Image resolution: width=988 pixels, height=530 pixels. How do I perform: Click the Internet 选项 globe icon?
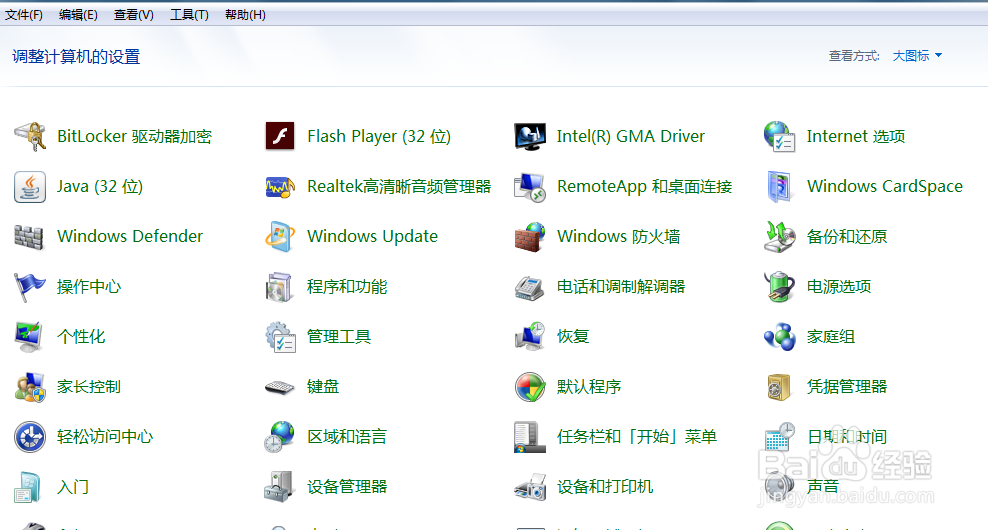pos(779,136)
